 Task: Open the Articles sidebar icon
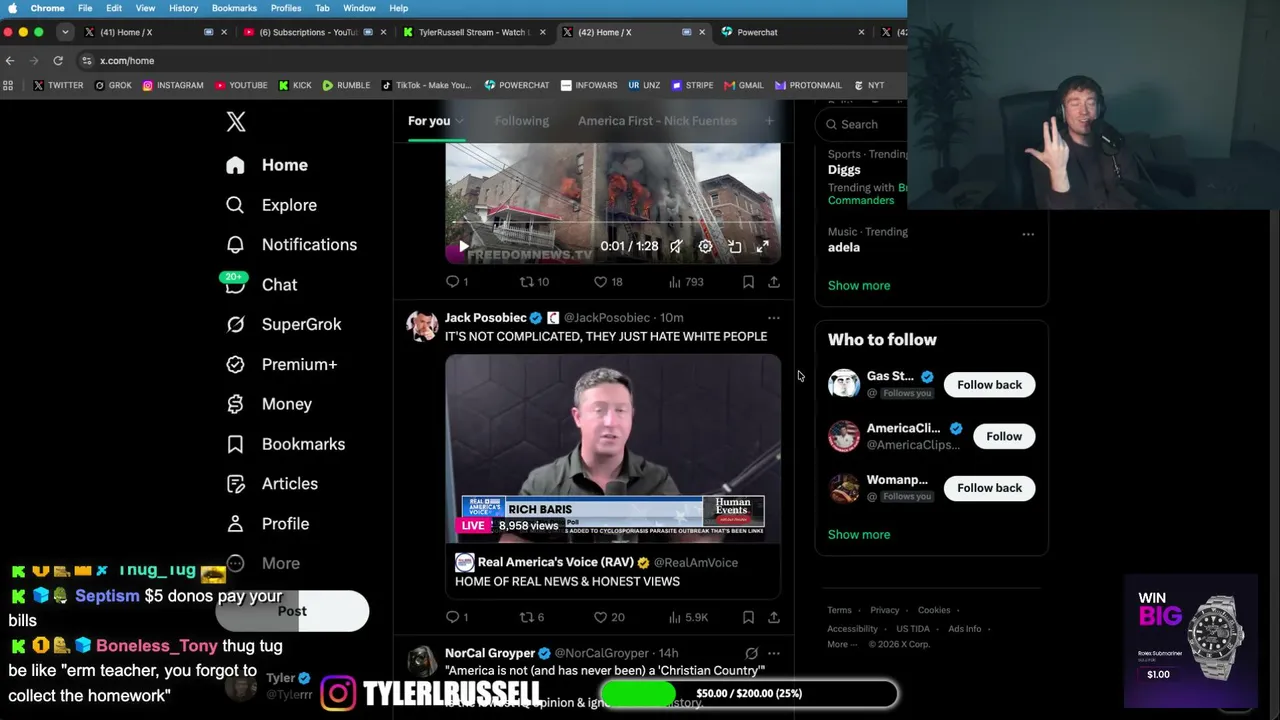coord(235,484)
